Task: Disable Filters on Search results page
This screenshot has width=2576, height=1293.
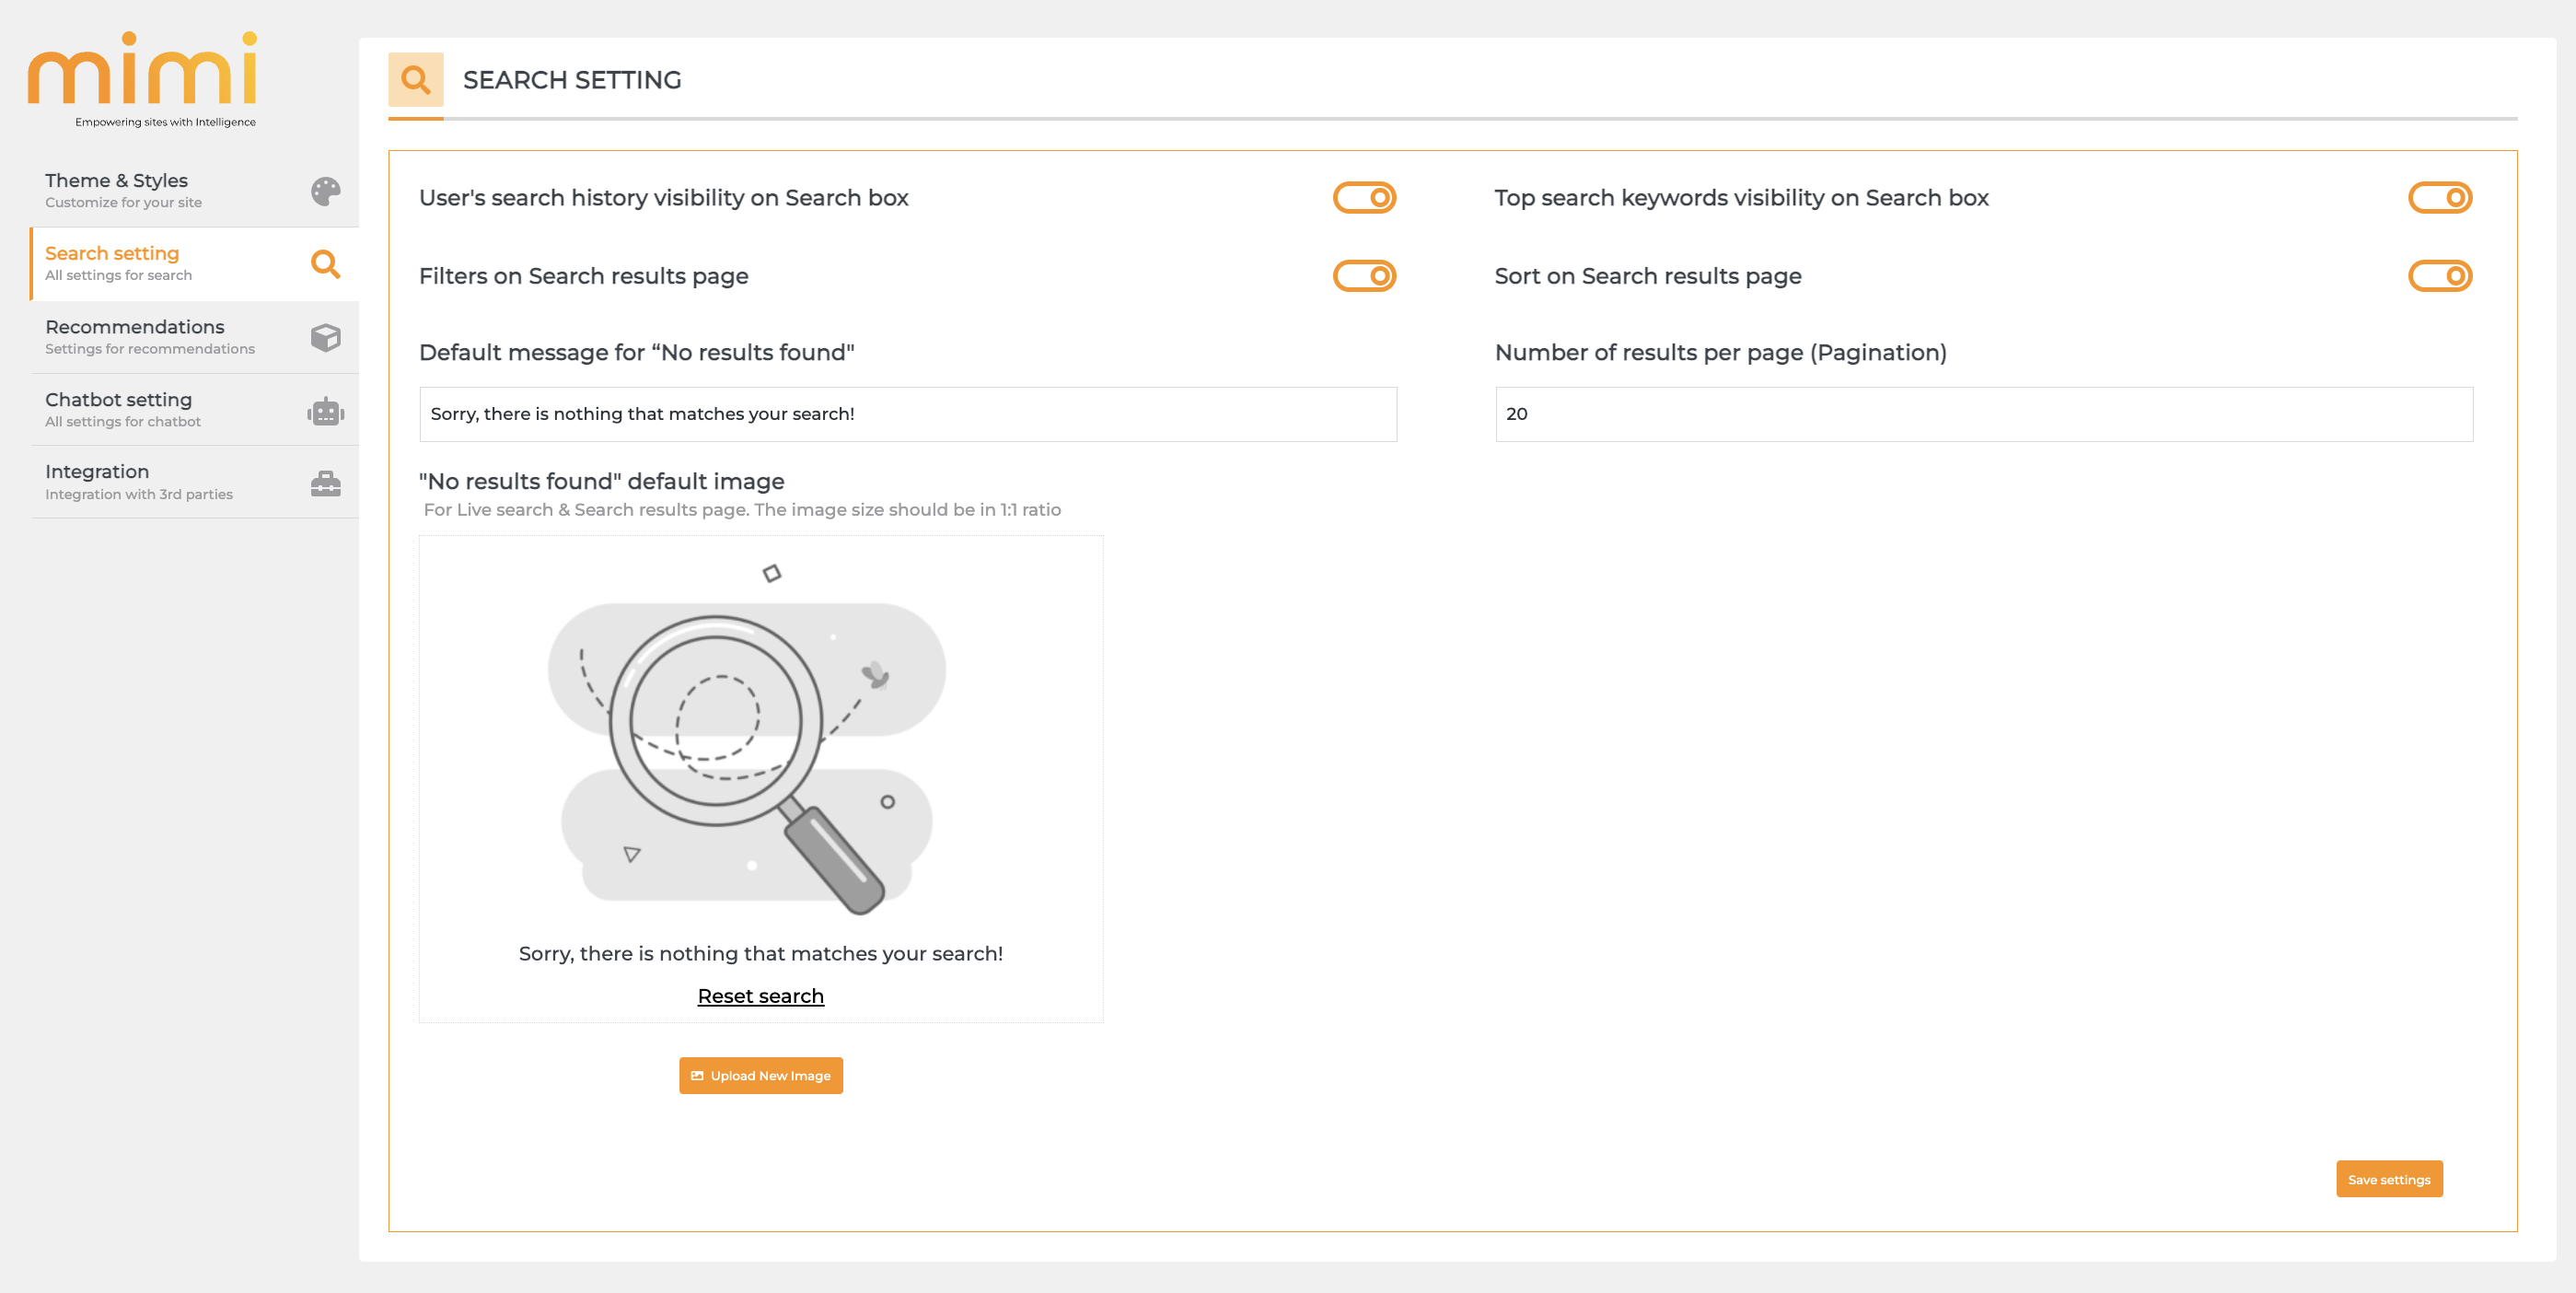Action: click(1364, 276)
